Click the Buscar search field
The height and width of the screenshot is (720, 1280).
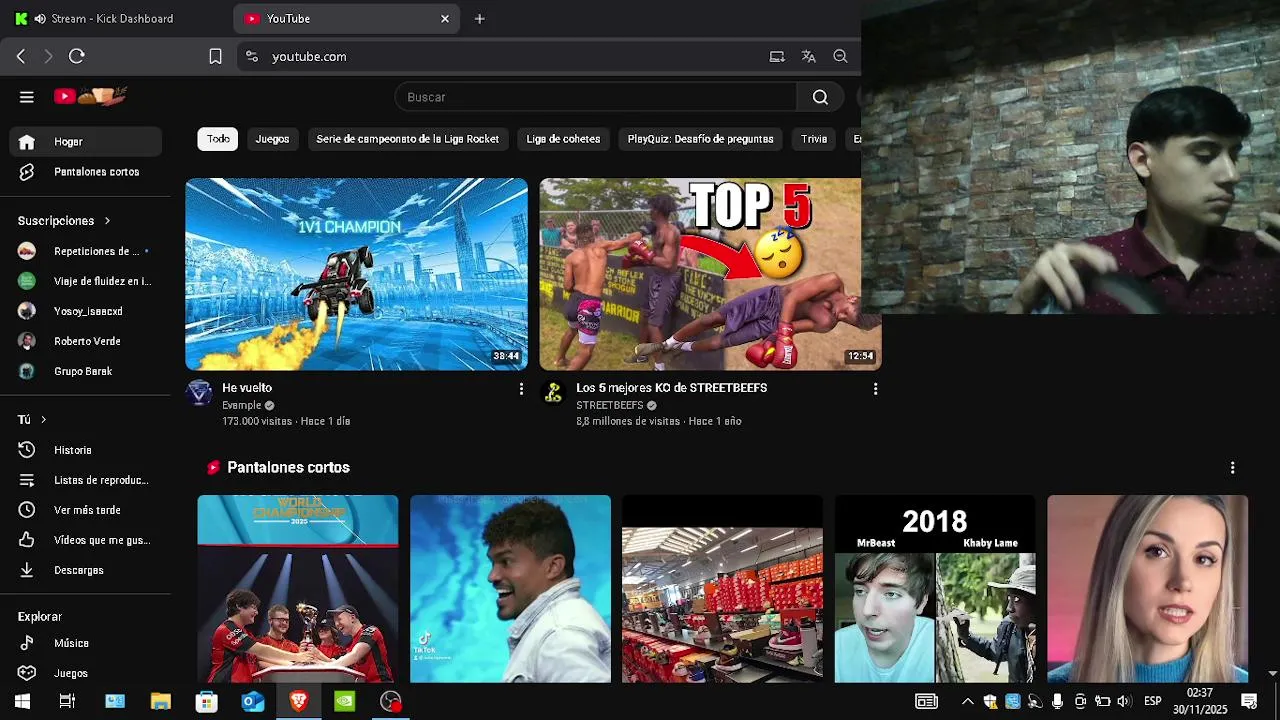[x=596, y=97]
